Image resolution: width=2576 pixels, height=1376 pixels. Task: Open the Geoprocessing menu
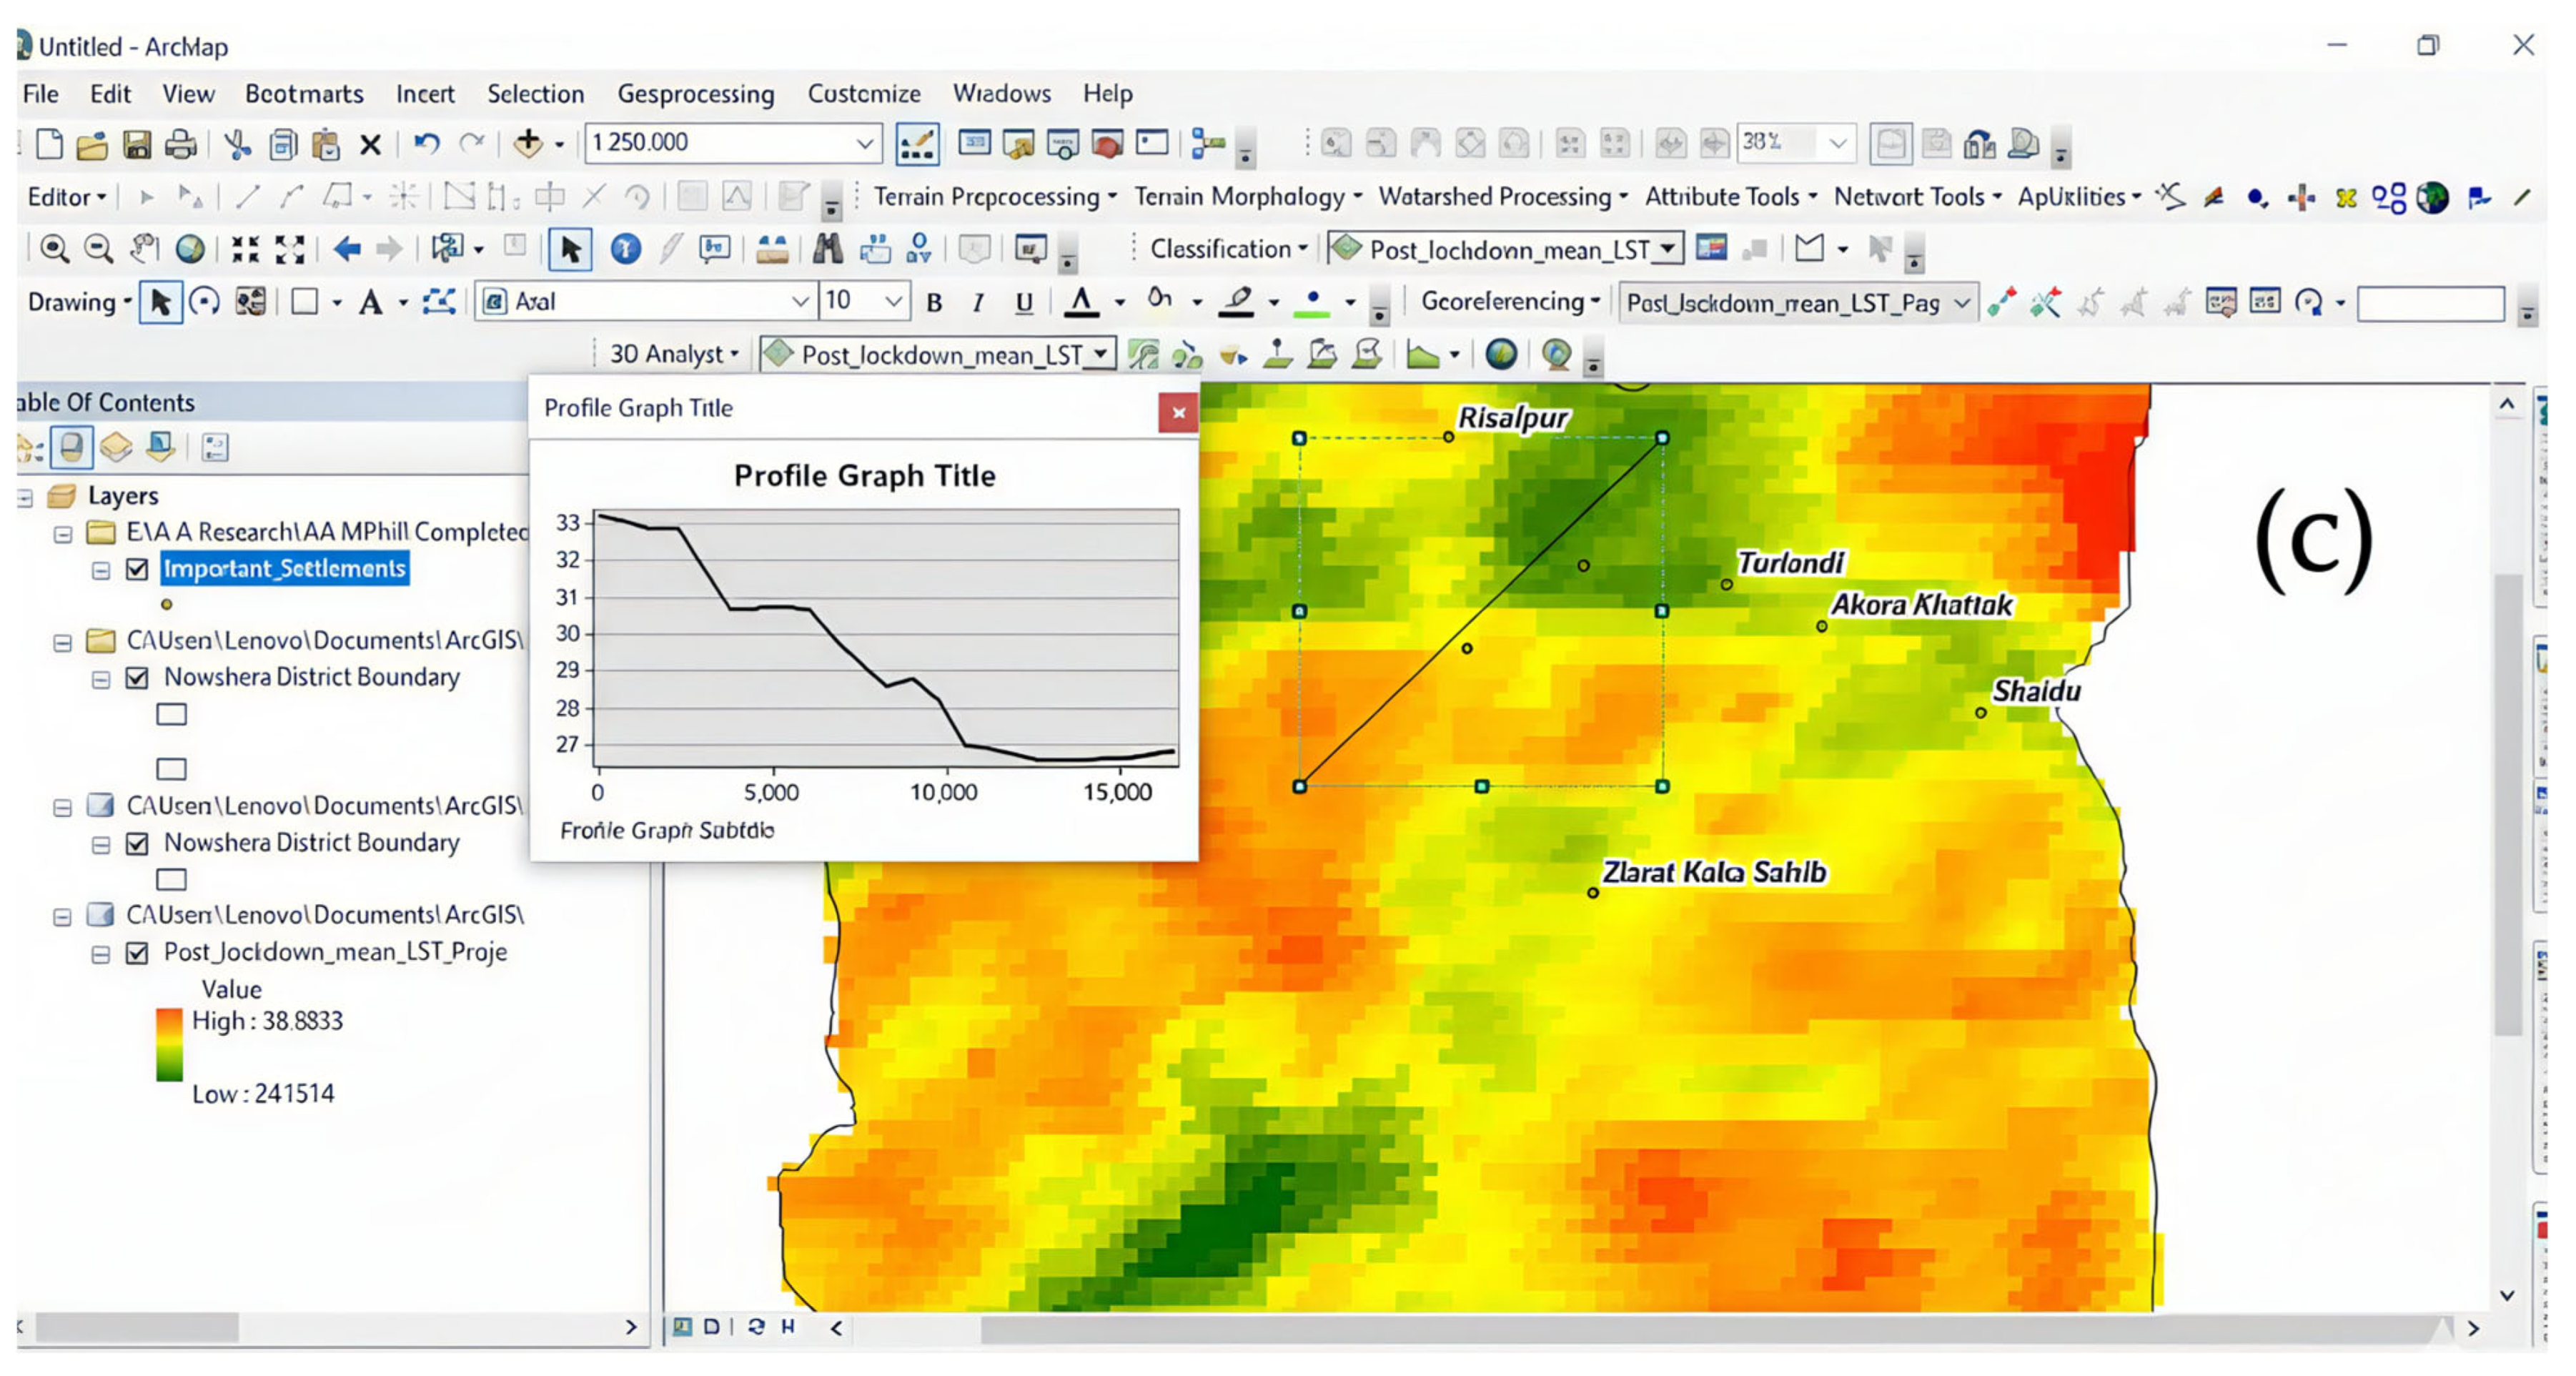click(x=695, y=94)
